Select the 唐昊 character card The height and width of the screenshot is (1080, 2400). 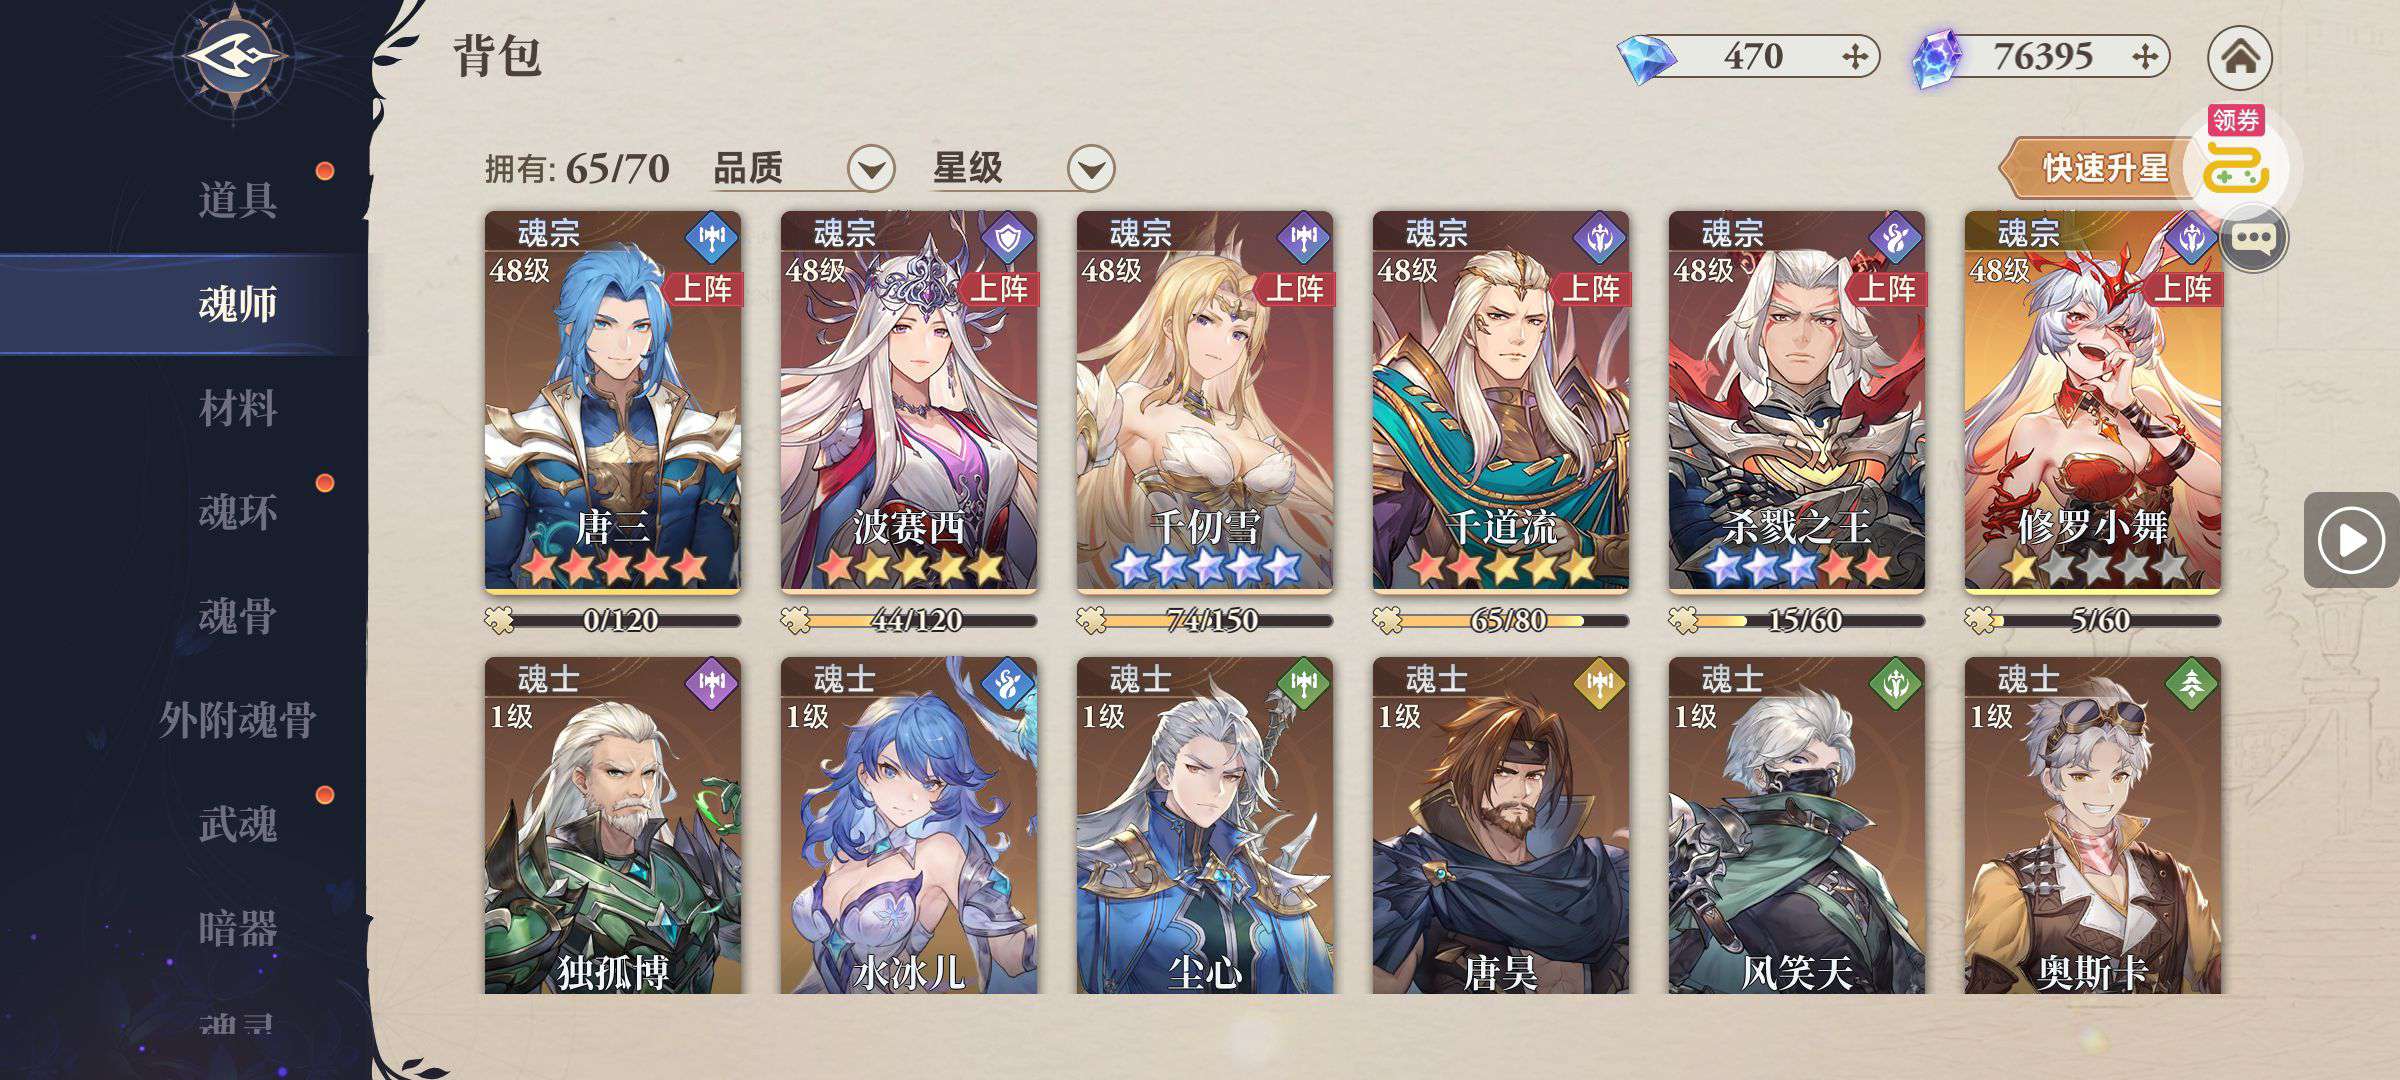tap(1500, 825)
